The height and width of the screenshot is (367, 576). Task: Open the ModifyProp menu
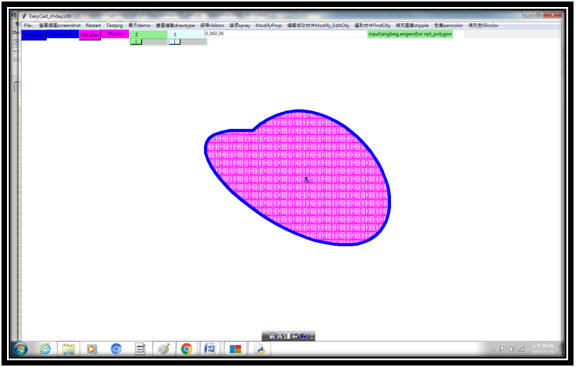pos(269,26)
